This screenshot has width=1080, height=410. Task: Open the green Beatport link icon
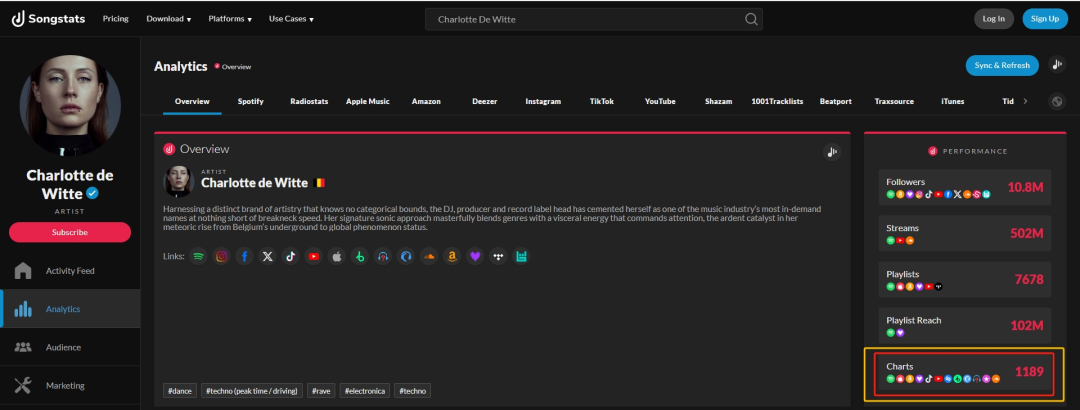[x=360, y=256]
